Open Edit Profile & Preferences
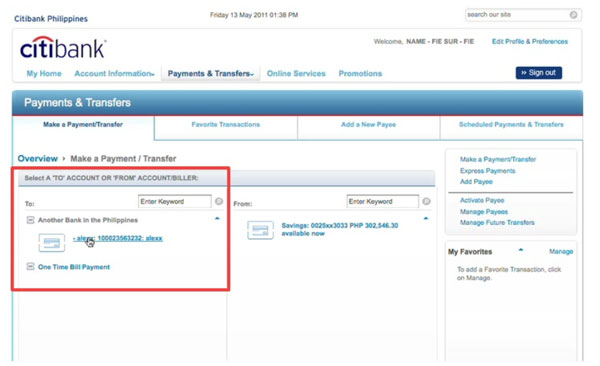This screenshot has height=366, width=600. tap(530, 41)
